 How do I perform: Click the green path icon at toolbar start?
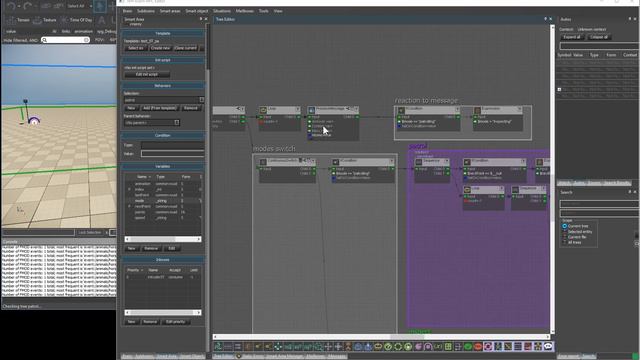click(x=218, y=347)
